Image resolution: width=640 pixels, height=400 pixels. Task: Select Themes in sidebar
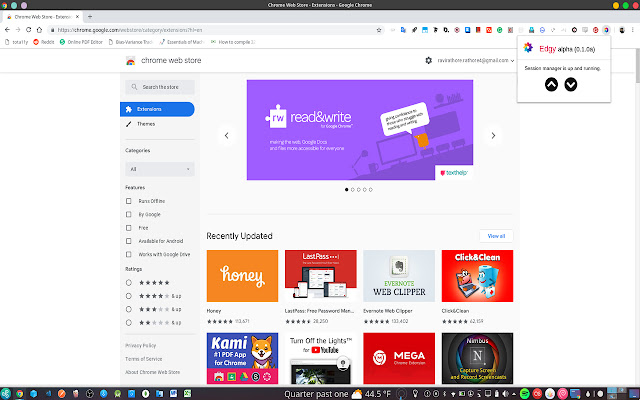click(157, 124)
